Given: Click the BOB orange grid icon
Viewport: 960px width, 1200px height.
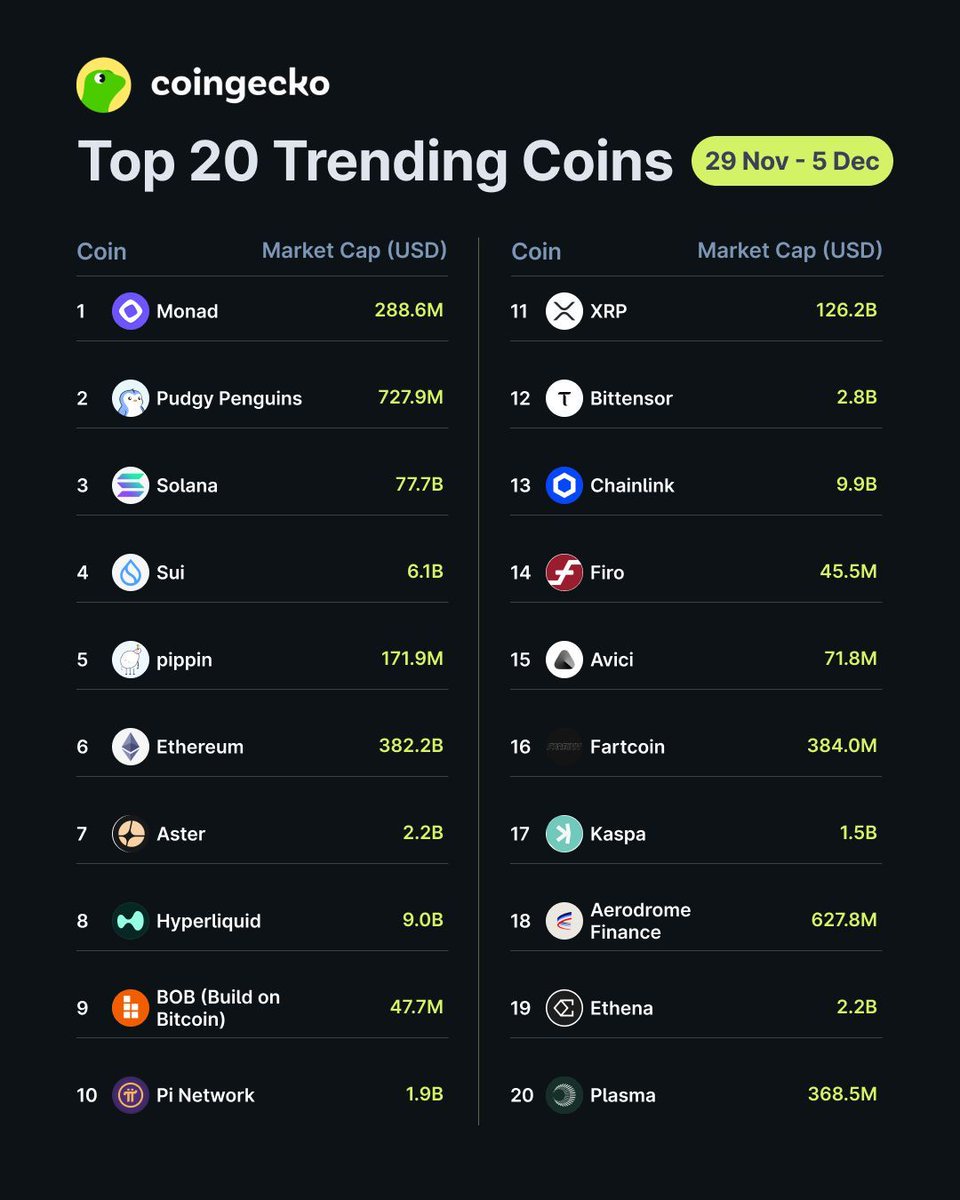Looking at the screenshot, I should click(130, 1008).
